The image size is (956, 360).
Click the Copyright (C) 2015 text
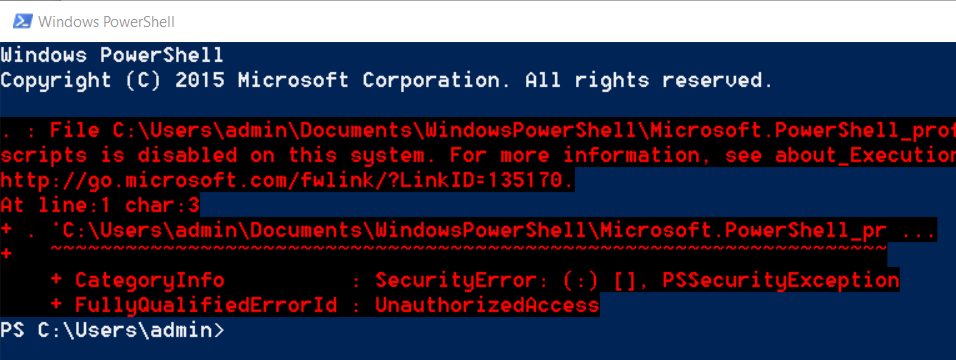click(112, 80)
